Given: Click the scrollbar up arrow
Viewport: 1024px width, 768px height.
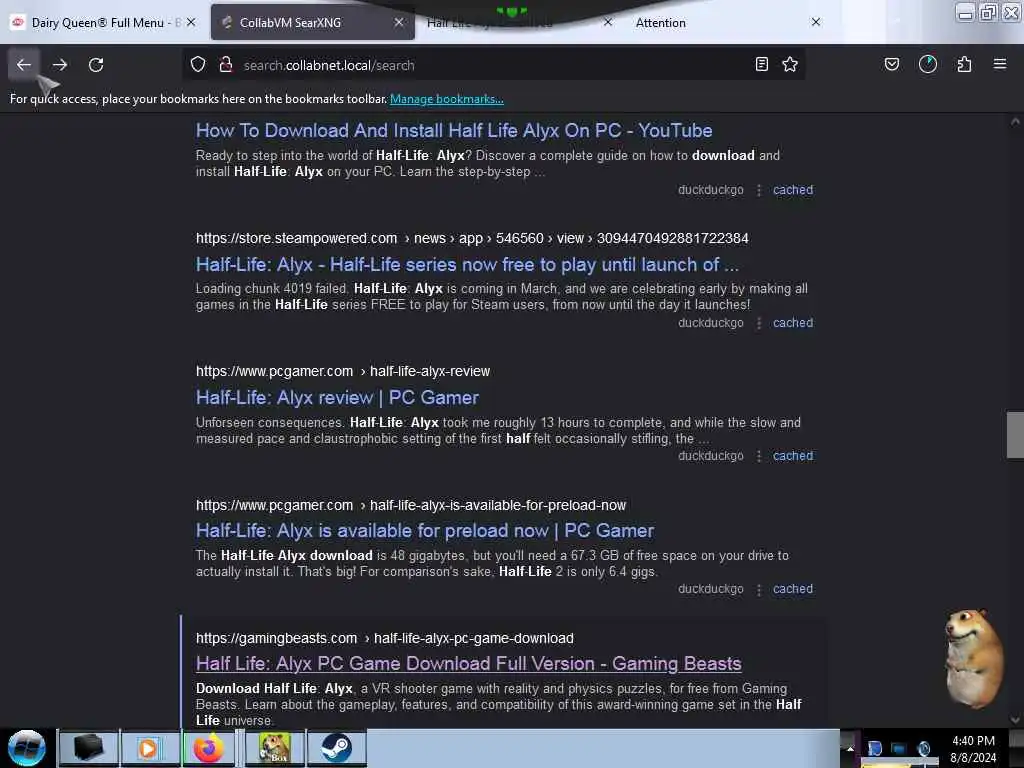Looking at the screenshot, I should pos(1015,121).
